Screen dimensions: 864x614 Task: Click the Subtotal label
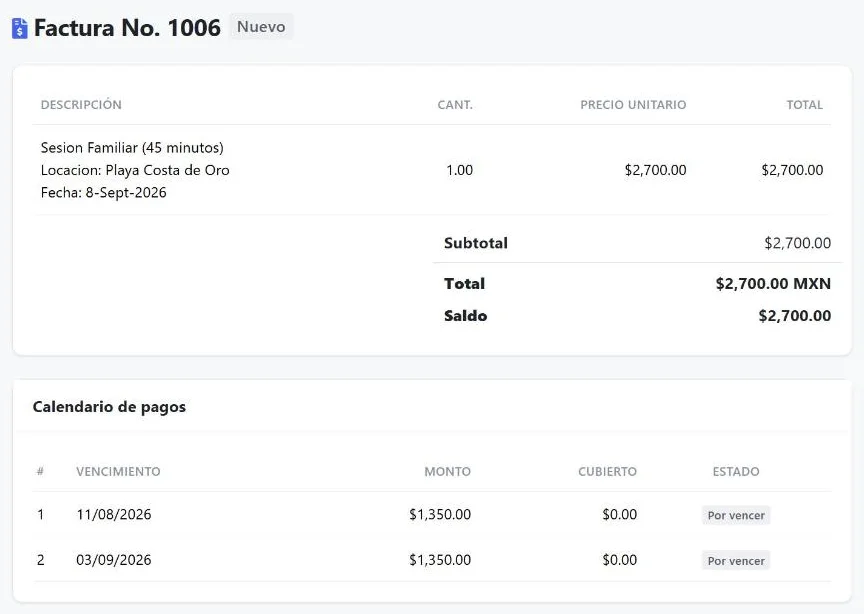click(x=476, y=243)
